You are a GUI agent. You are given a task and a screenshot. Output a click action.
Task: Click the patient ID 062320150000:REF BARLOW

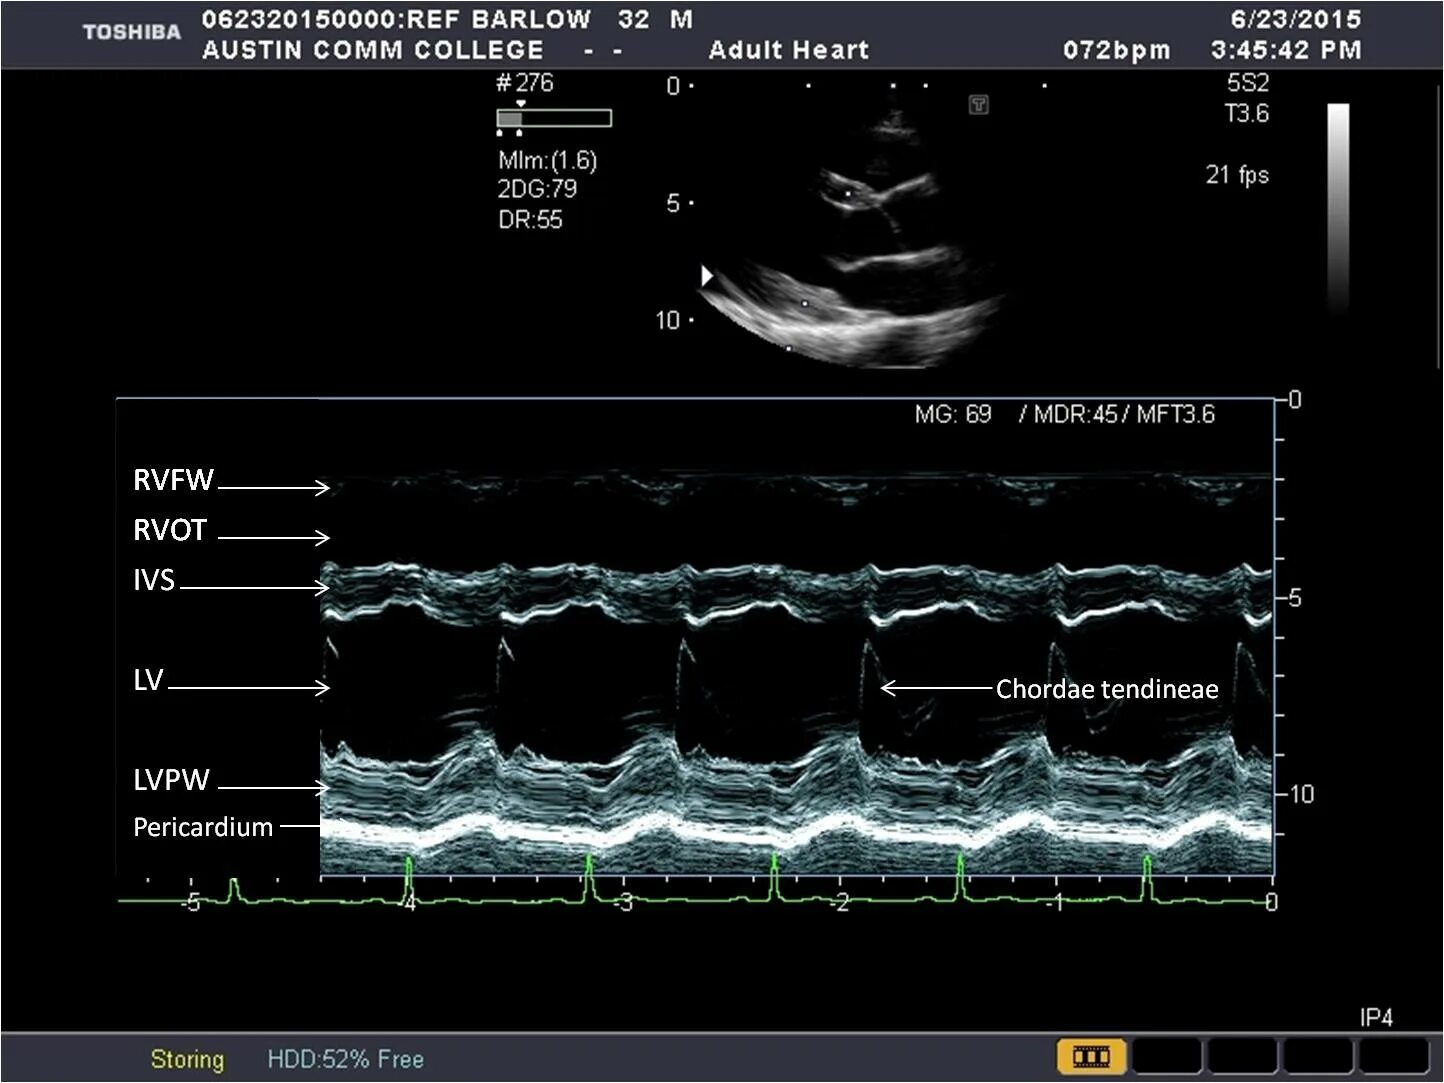[x=396, y=19]
